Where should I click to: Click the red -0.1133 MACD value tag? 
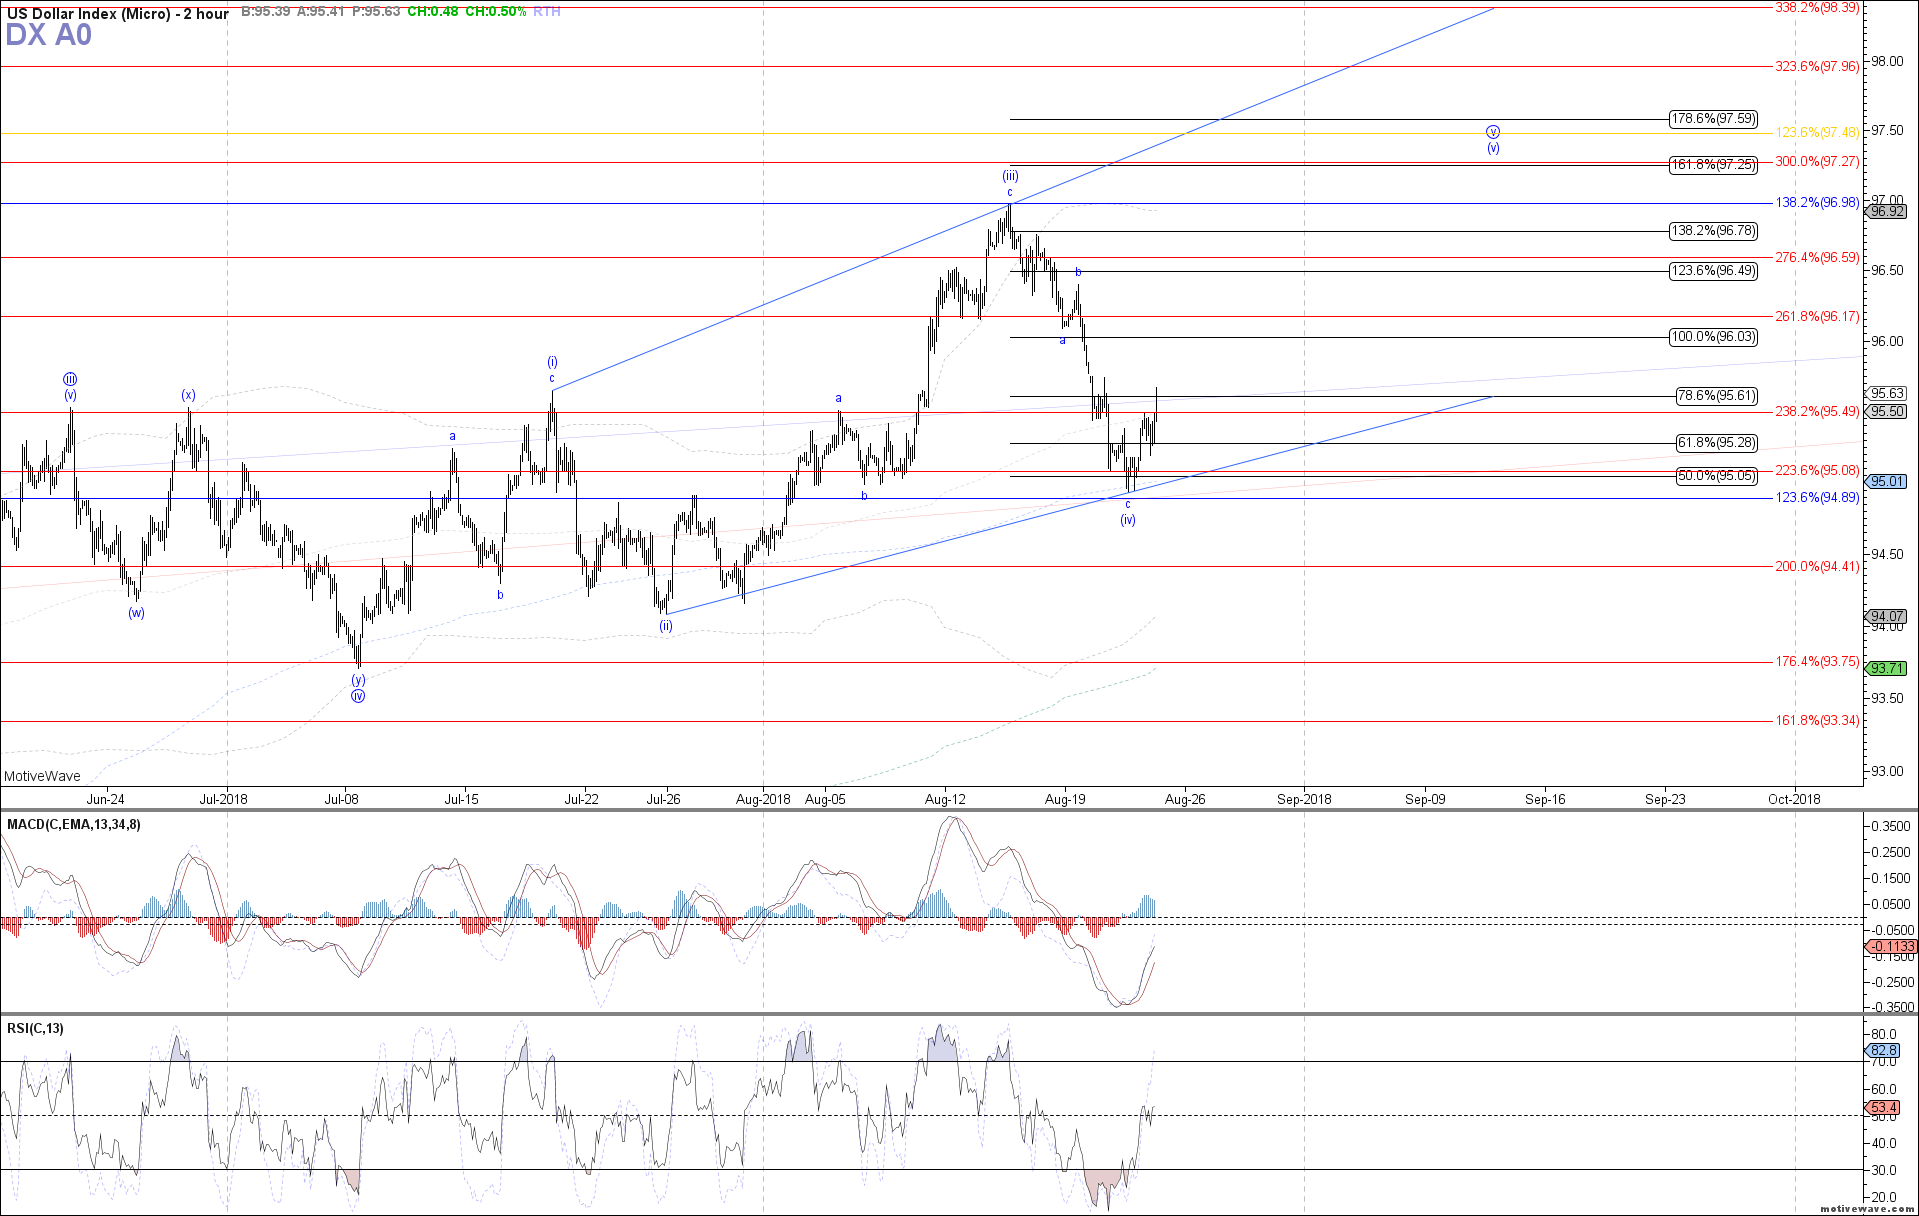[1891, 947]
